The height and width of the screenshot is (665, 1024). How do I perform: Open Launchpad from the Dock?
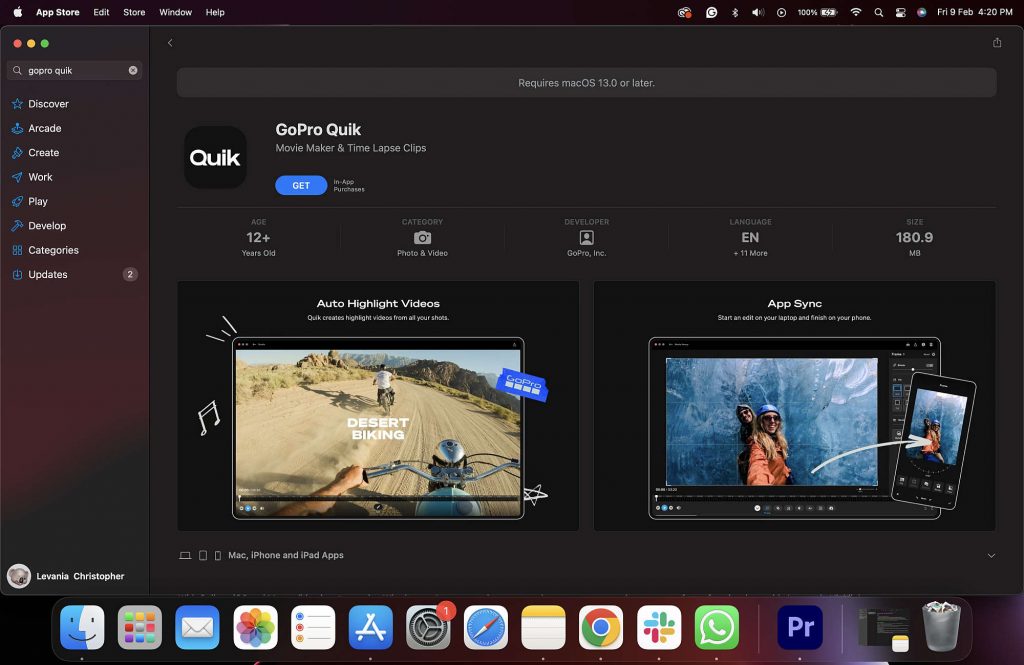[140, 627]
